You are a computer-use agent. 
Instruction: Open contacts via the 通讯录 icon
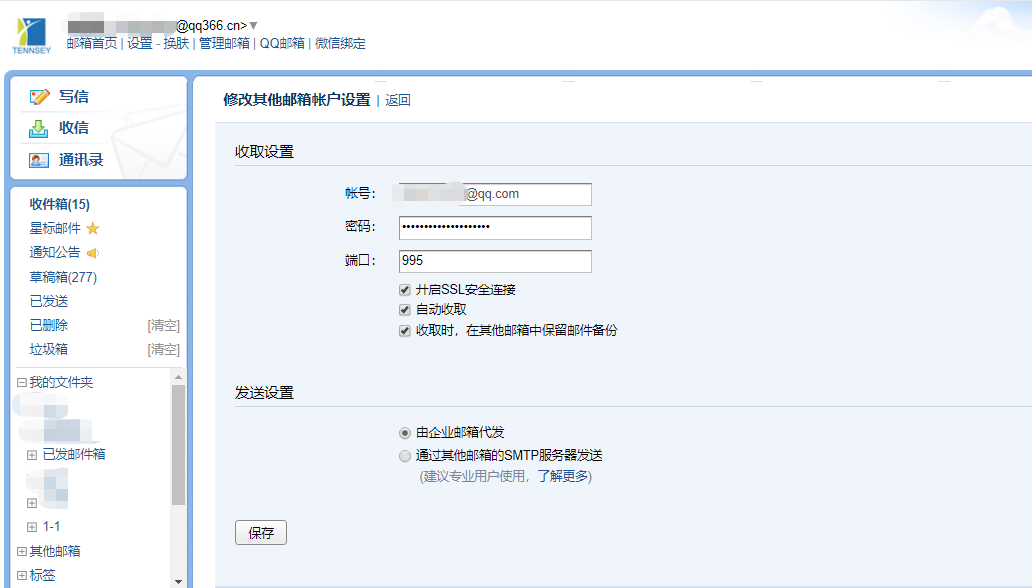38,160
